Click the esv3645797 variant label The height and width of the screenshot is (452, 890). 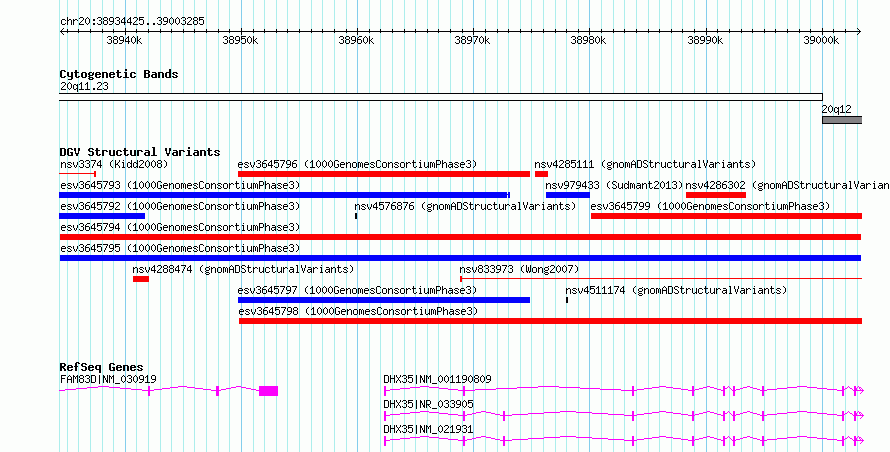coord(358,291)
